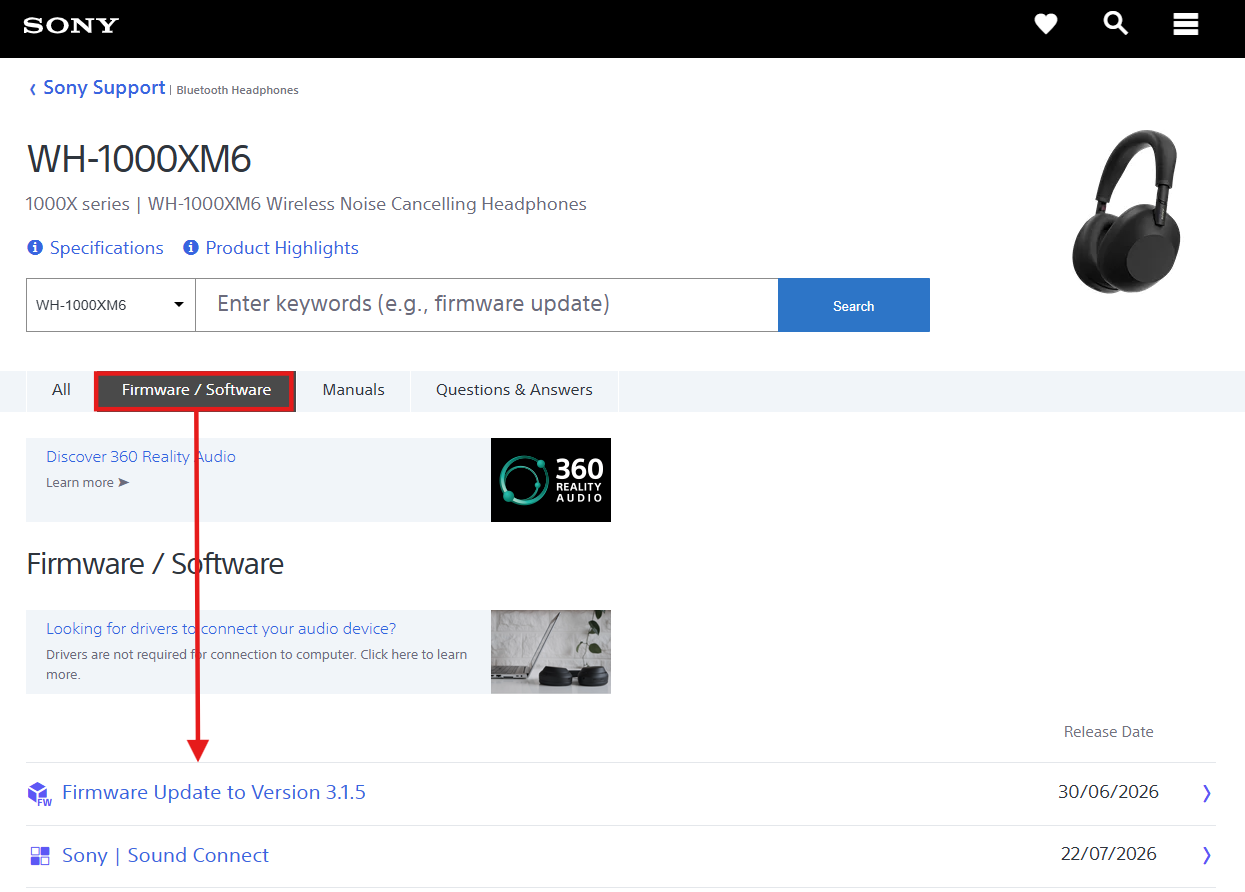Click the blue Search button
Image resolution: width=1245 pixels, height=892 pixels.
click(854, 305)
